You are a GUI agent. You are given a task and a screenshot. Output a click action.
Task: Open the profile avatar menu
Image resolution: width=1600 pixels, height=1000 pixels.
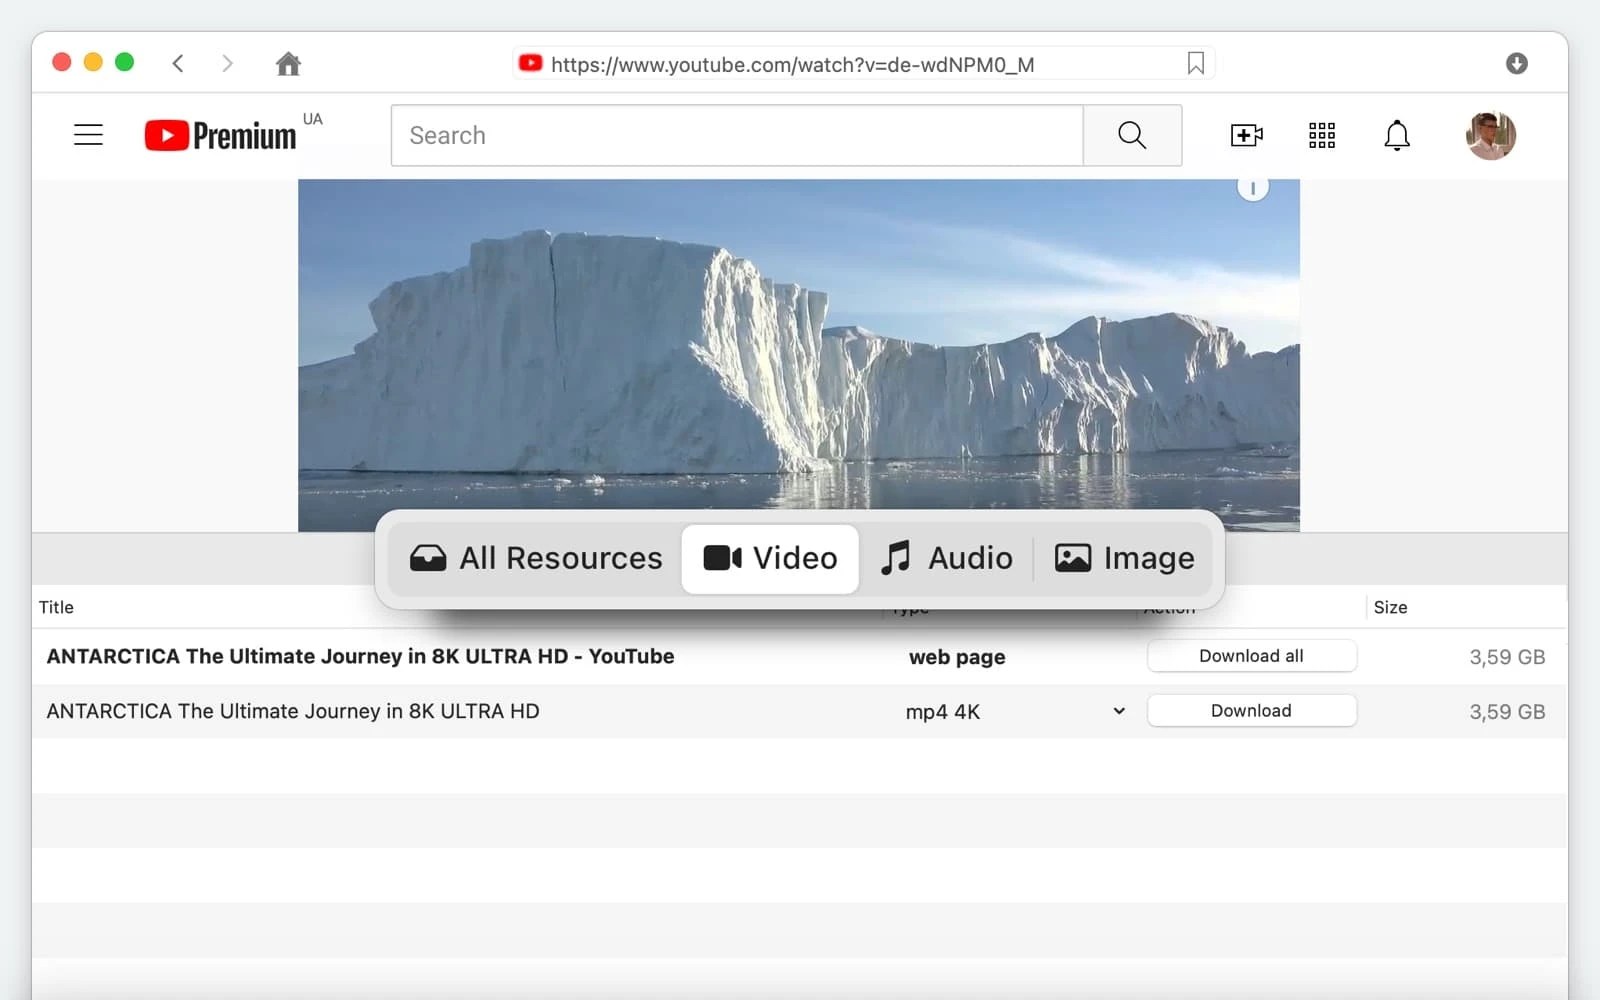[1490, 135]
